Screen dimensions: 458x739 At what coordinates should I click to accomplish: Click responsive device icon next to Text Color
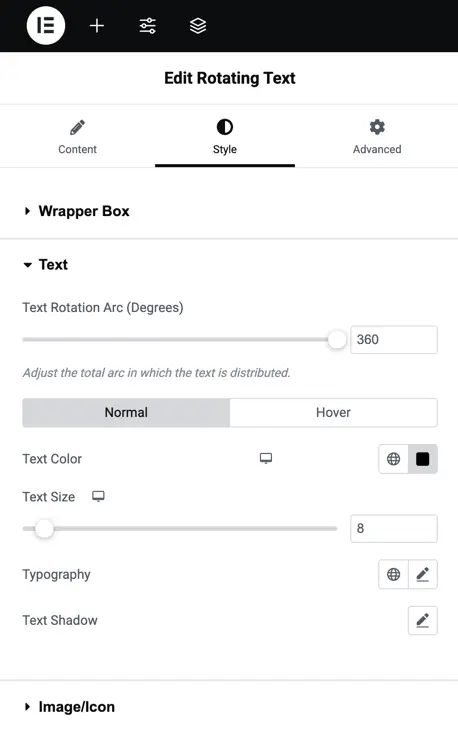pos(266,458)
